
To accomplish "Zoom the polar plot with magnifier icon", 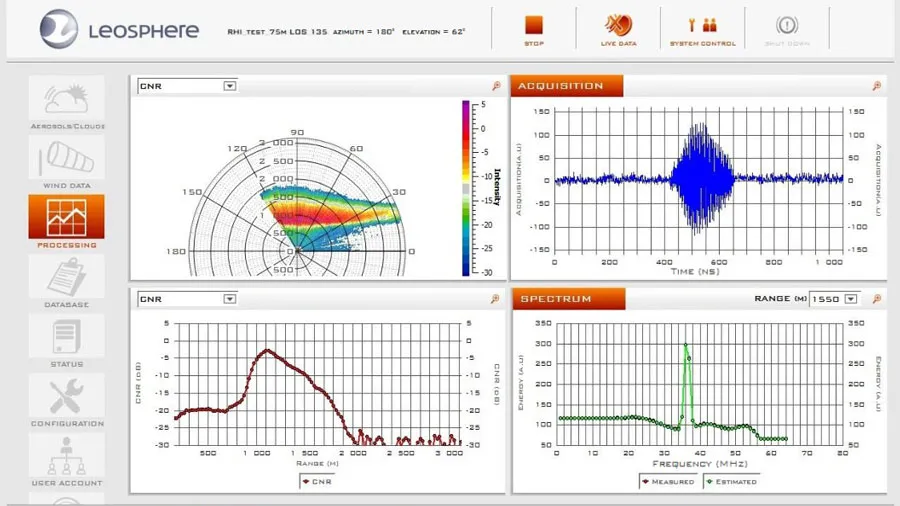I will tap(496, 86).
